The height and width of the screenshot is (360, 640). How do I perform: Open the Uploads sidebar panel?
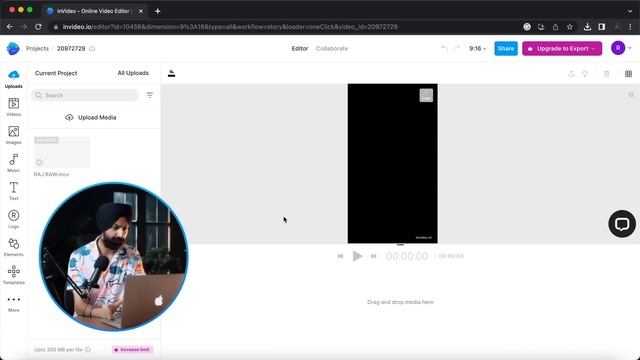point(13,79)
